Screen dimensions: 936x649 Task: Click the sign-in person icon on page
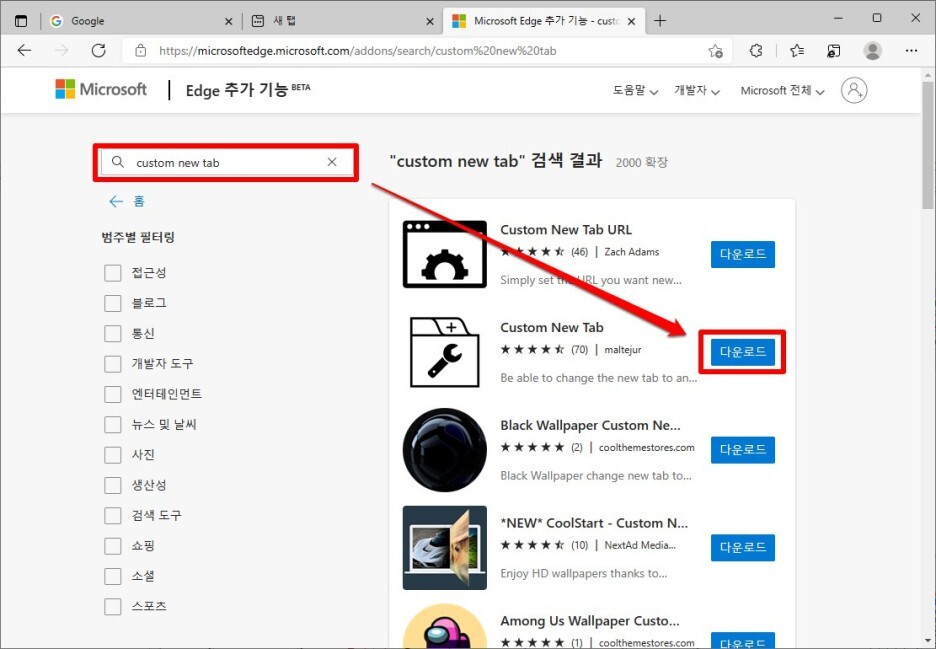[854, 90]
